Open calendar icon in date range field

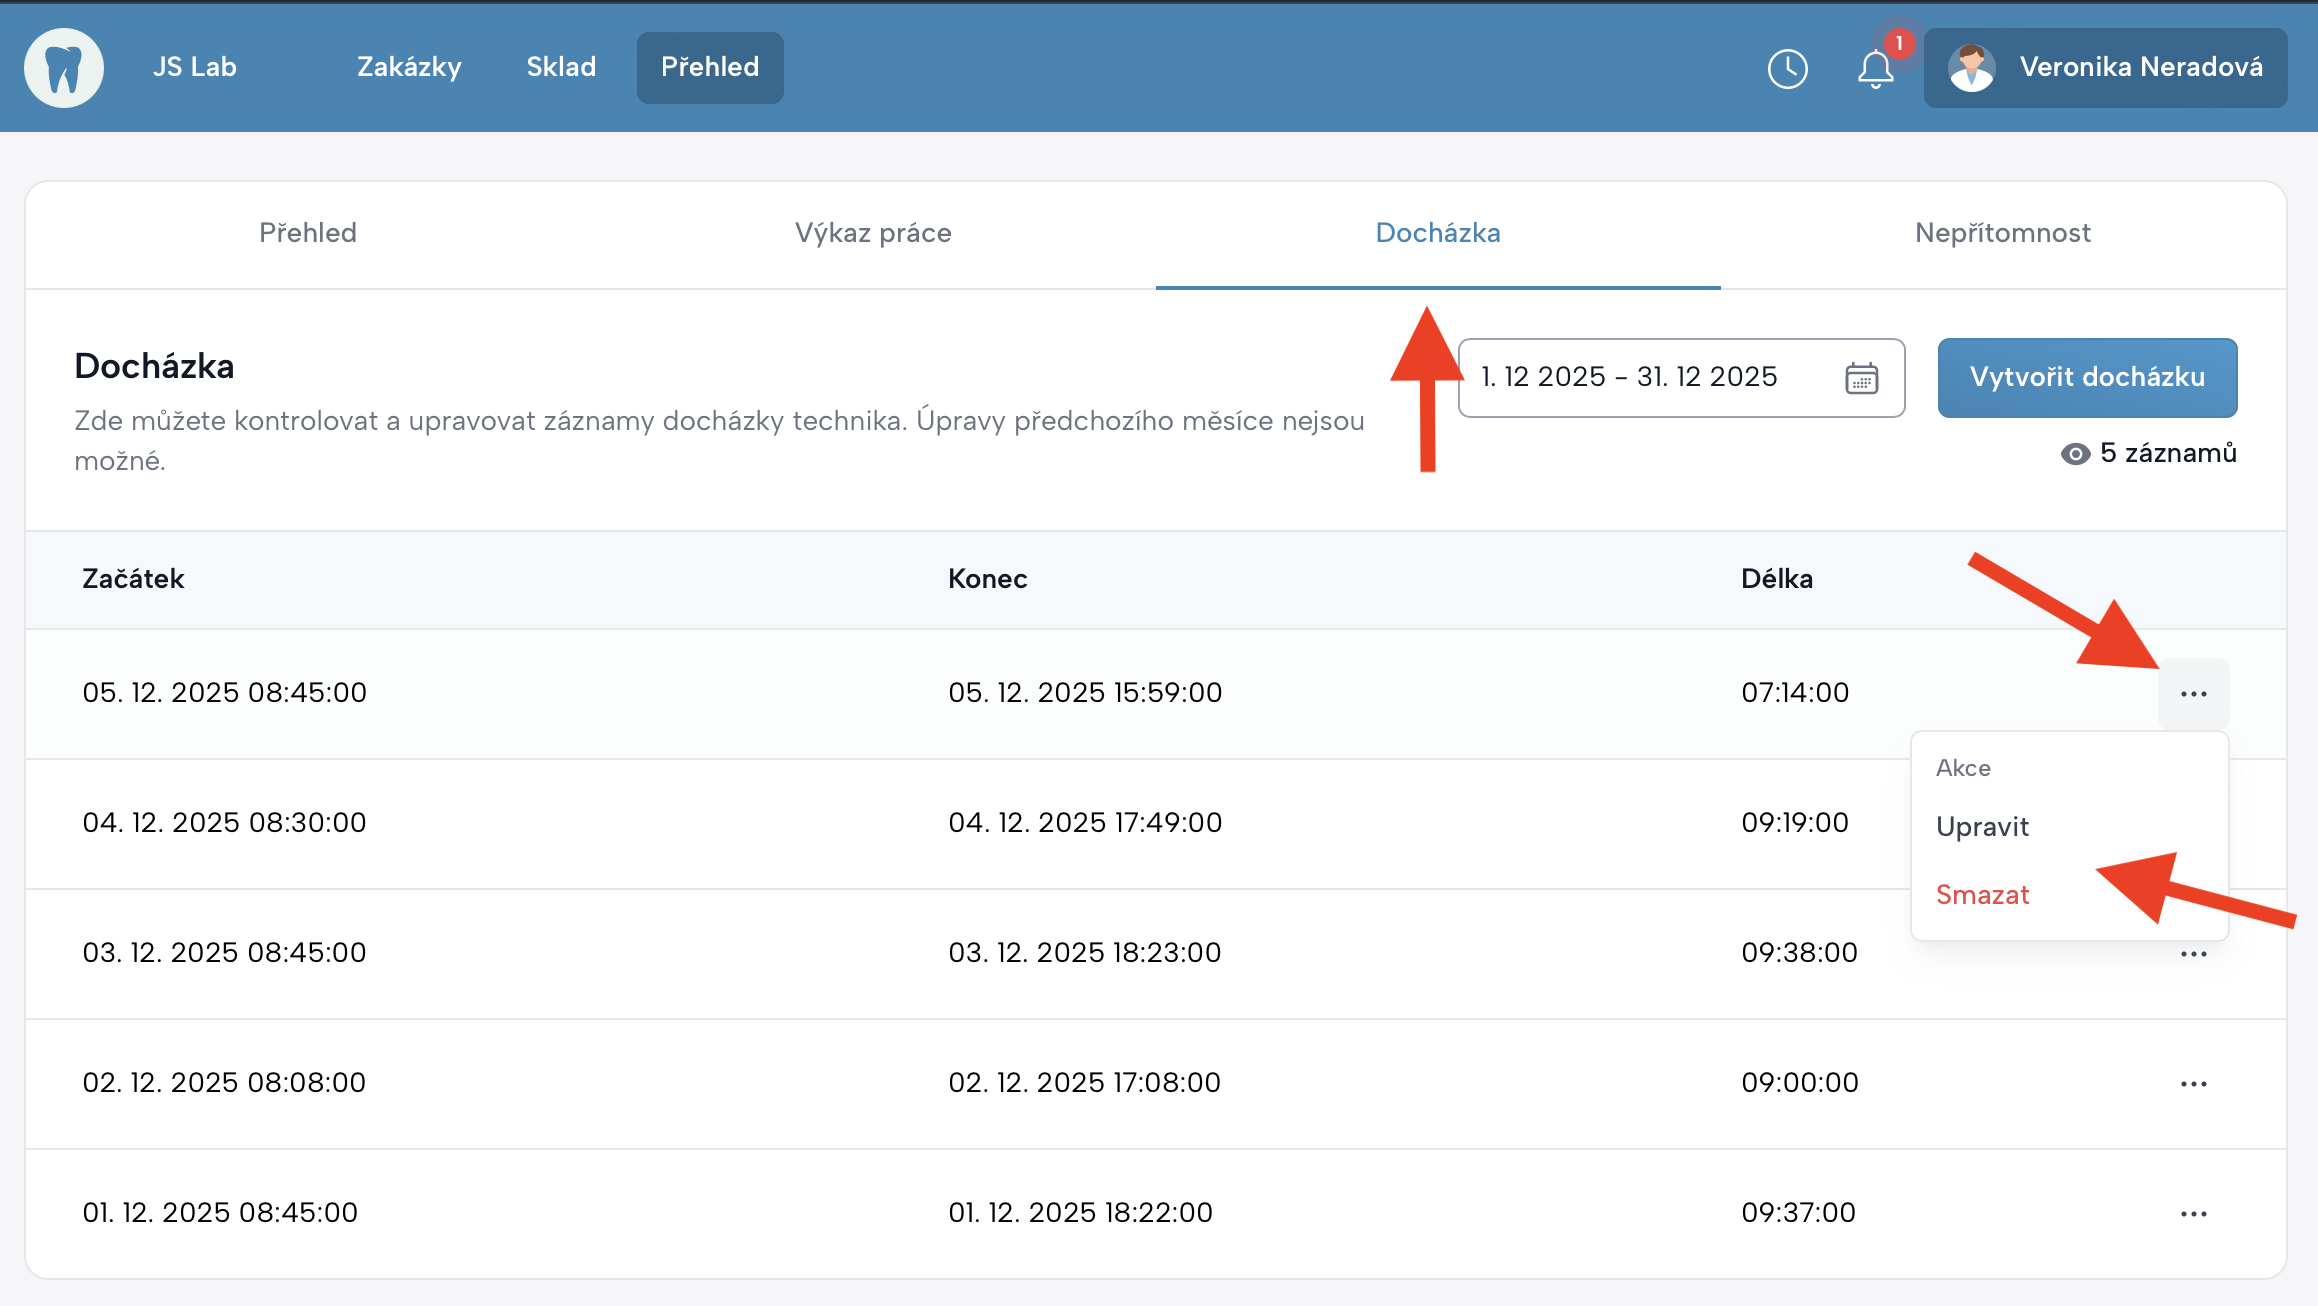(x=1861, y=378)
